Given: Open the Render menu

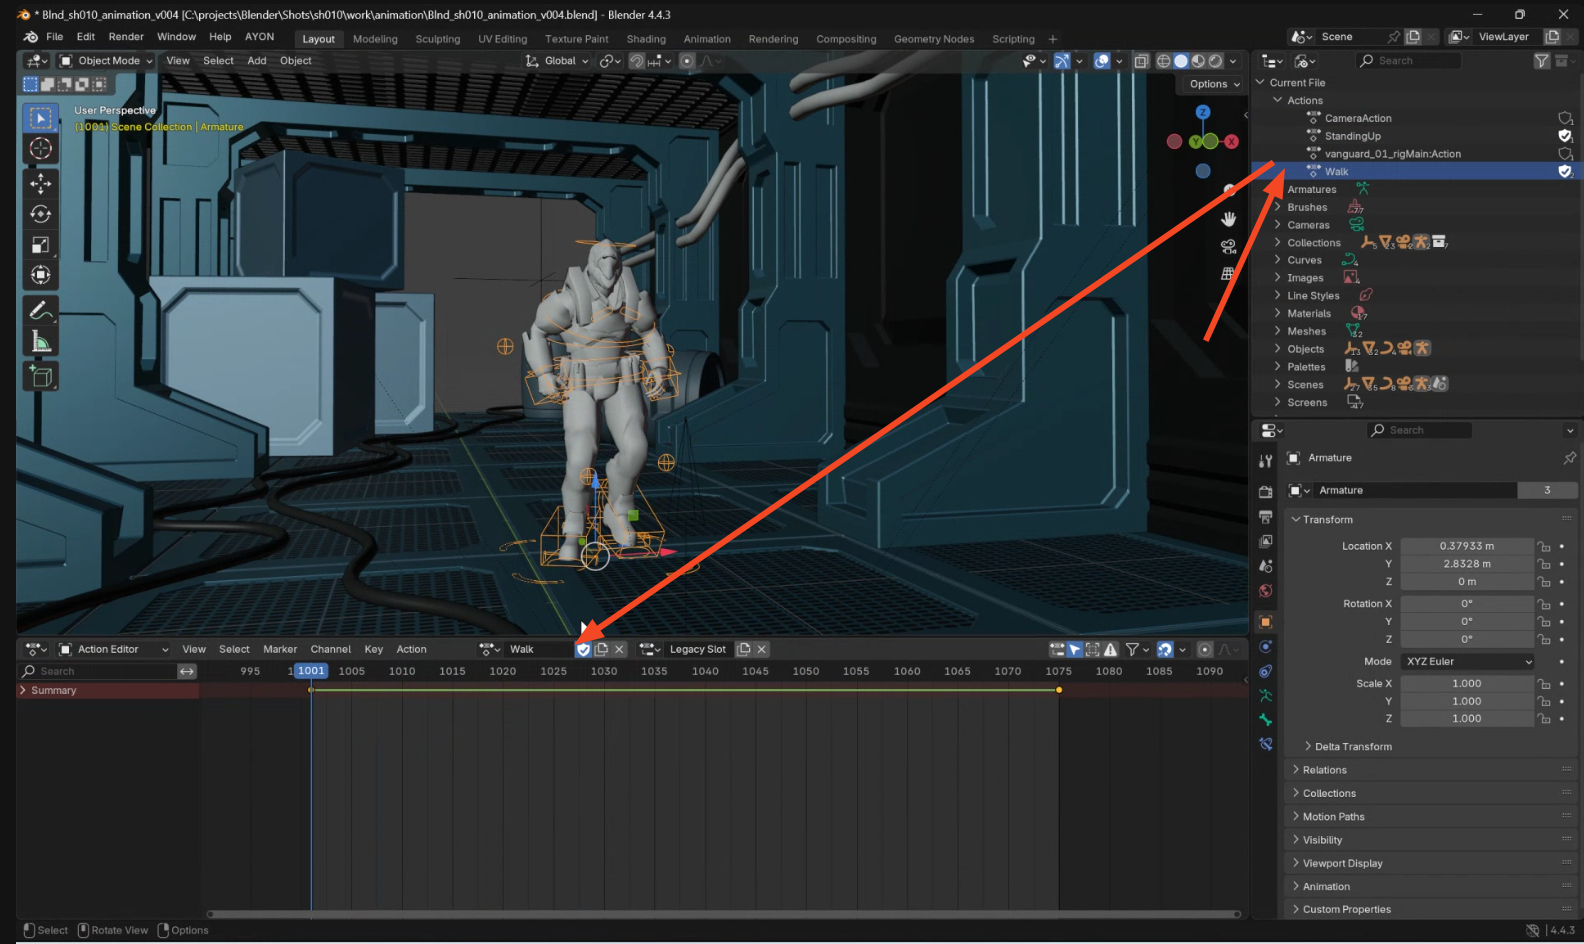Looking at the screenshot, I should tap(126, 37).
